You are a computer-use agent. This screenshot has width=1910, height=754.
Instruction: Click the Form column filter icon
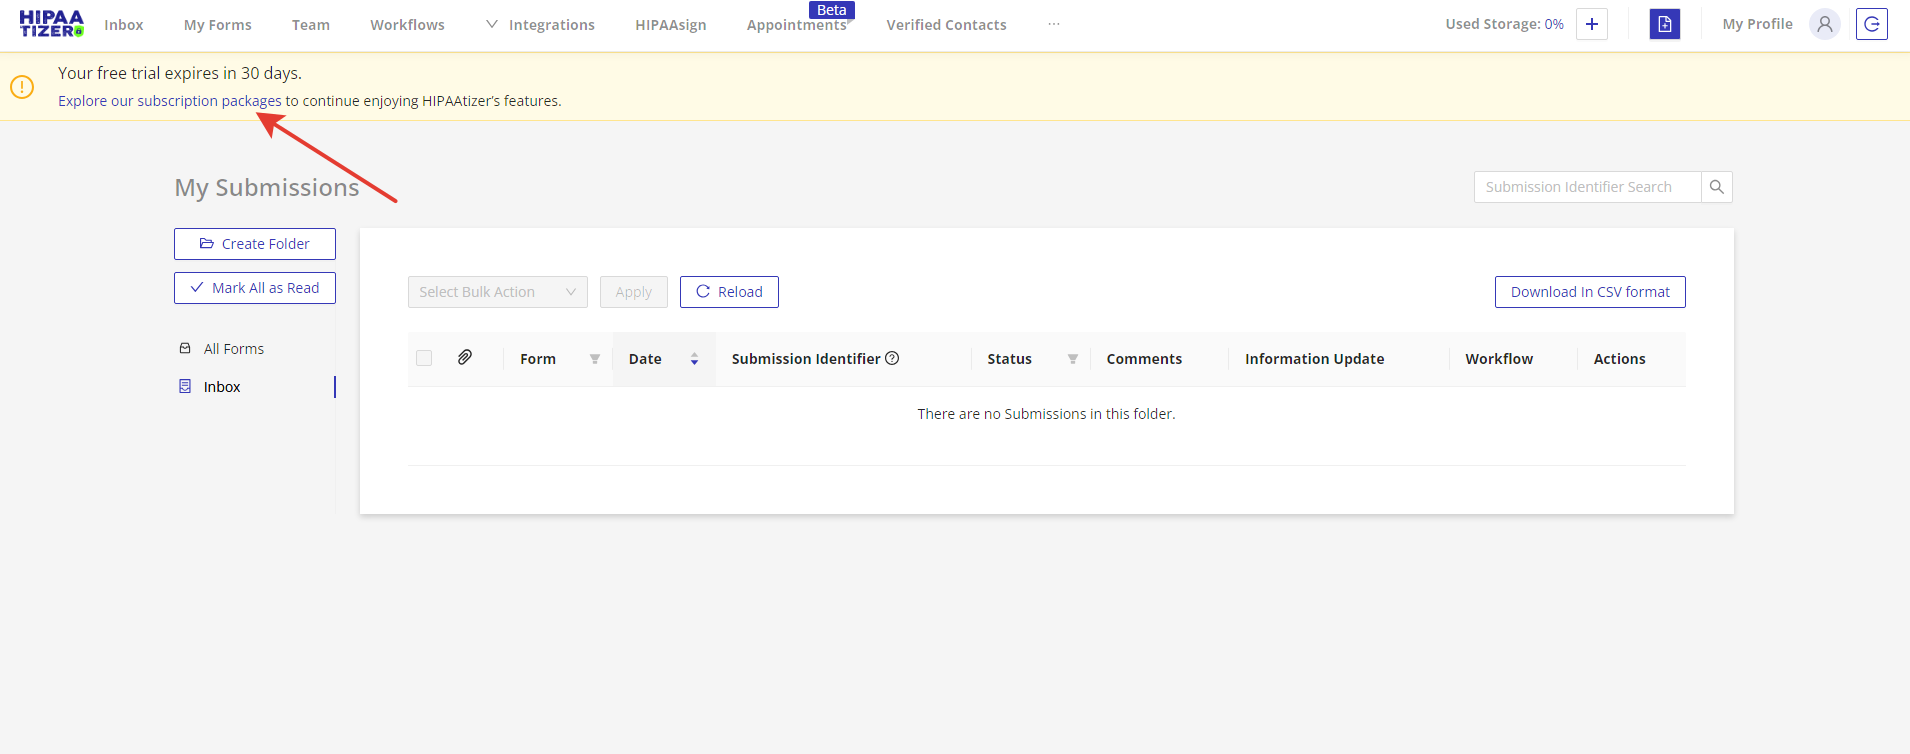point(595,359)
